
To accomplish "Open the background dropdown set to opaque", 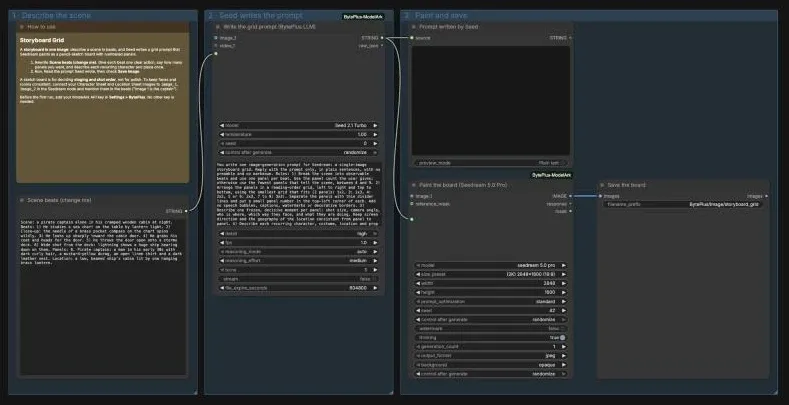I will click(491, 365).
